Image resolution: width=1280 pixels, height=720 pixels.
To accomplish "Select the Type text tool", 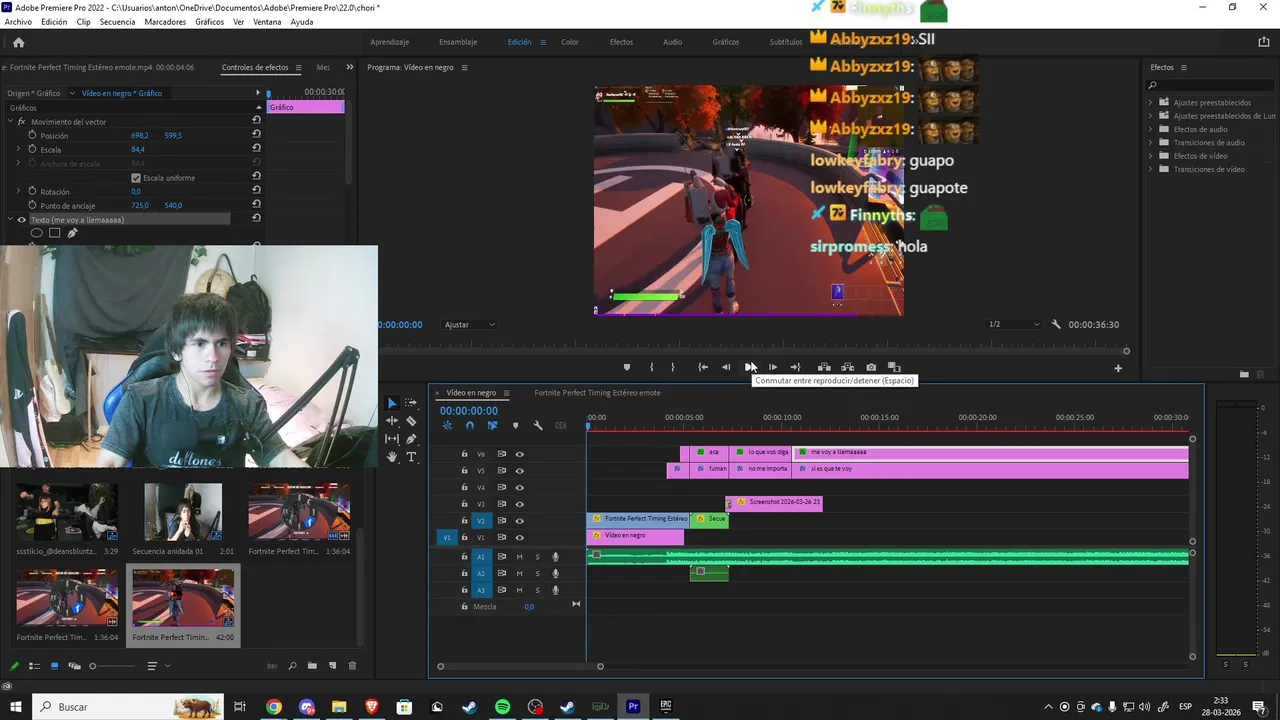I will (x=411, y=457).
